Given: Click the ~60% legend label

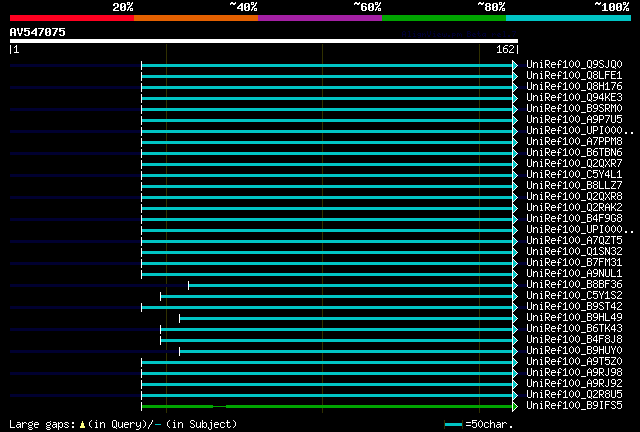Looking at the screenshot, I should coord(367,7).
